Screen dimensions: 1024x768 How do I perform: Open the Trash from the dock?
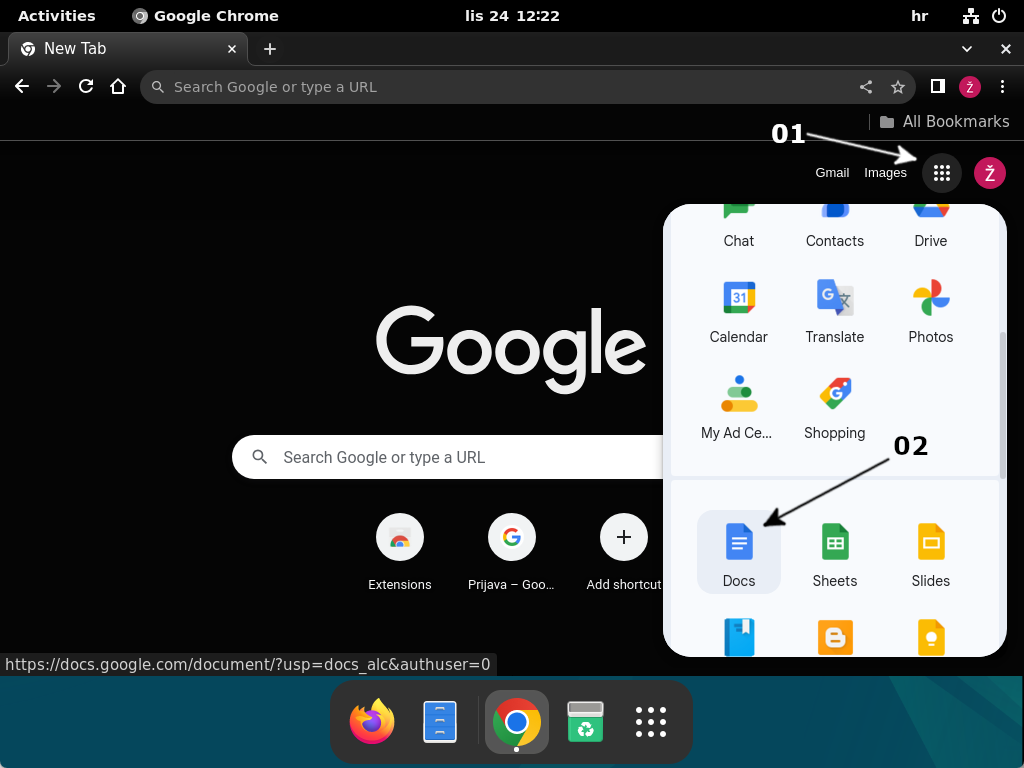[x=585, y=722]
